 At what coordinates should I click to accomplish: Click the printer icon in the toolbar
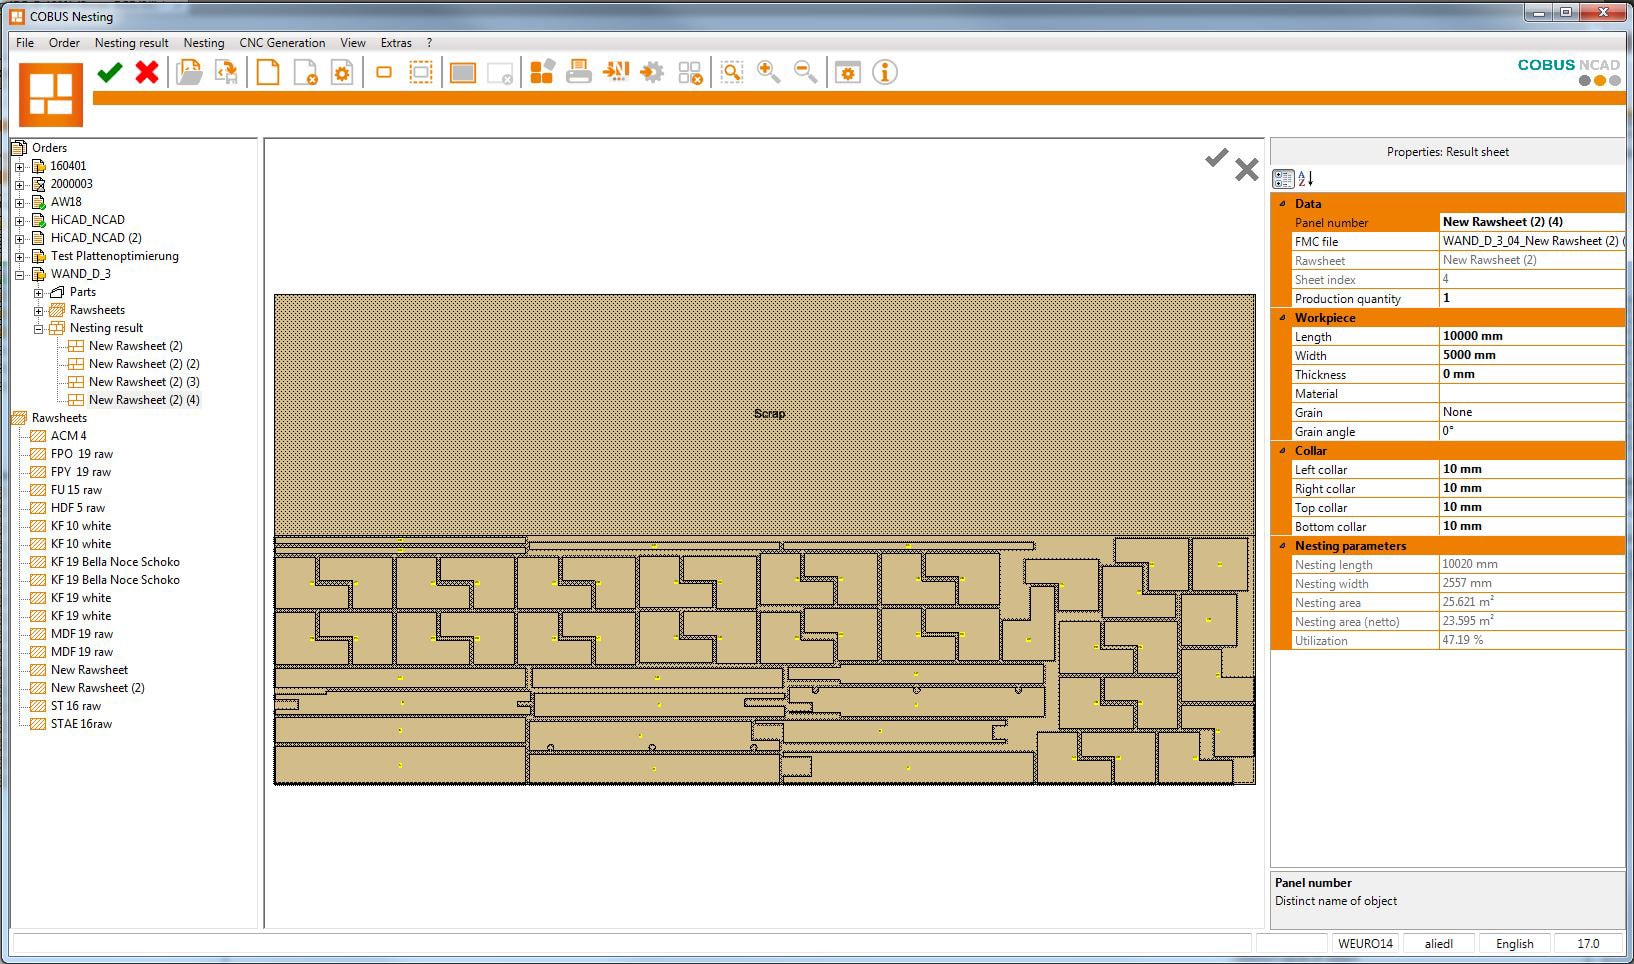pos(578,72)
